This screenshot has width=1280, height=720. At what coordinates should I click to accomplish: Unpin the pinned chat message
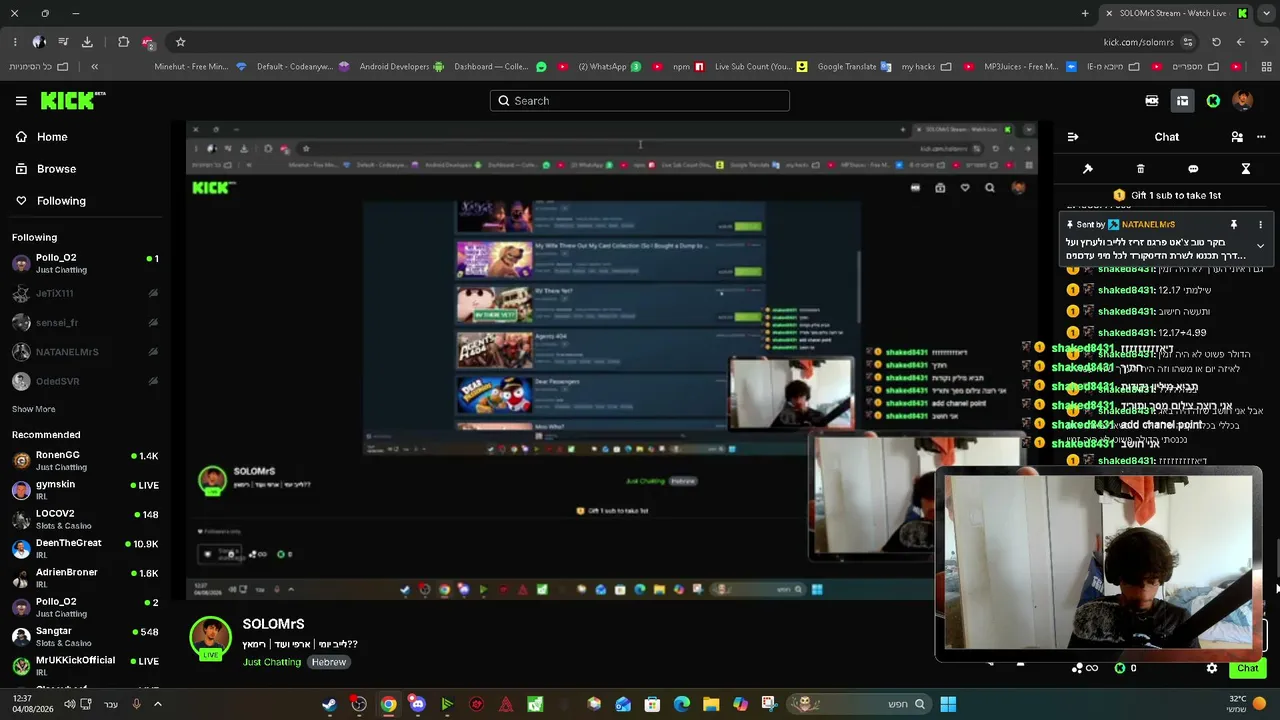[1234, 225]
